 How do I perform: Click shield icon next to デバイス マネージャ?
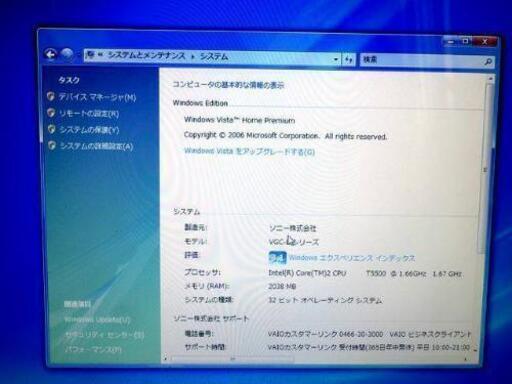point(51,96)
